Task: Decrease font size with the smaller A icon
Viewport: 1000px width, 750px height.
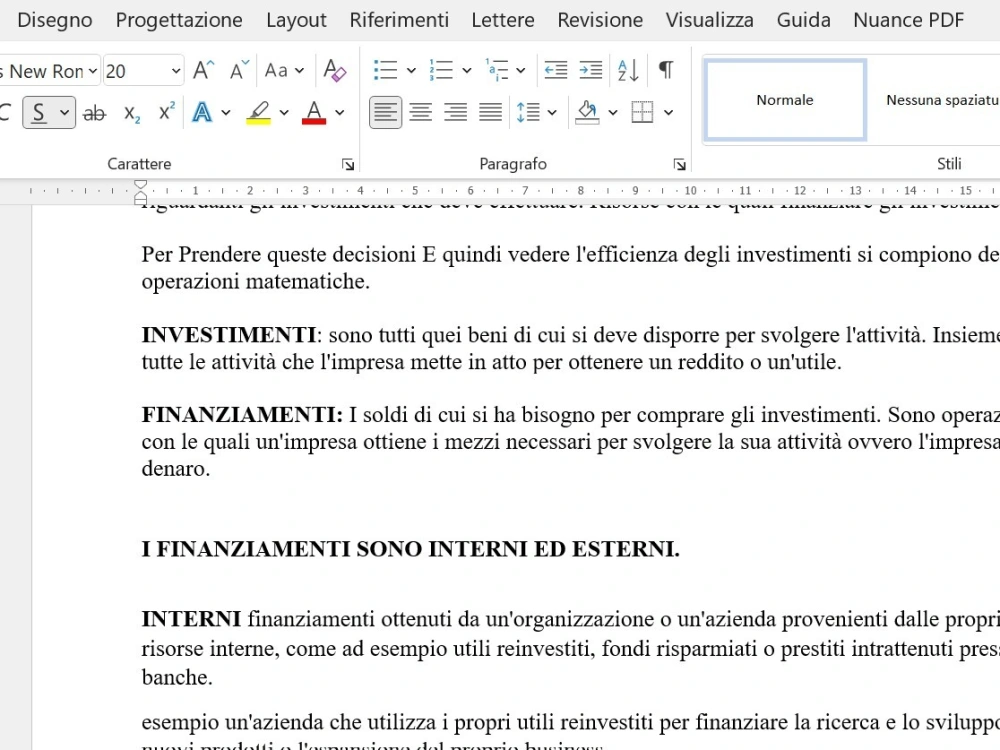Action: click(x=239, y=70)
